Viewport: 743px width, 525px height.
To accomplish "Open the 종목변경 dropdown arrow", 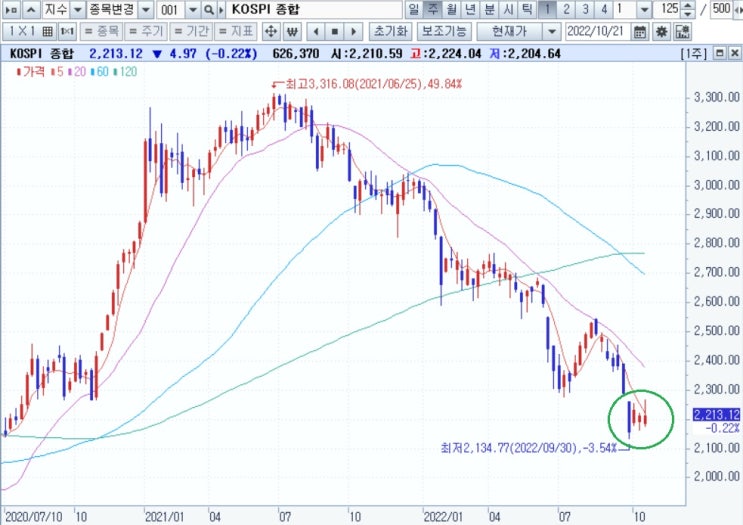I will [146, 9].
